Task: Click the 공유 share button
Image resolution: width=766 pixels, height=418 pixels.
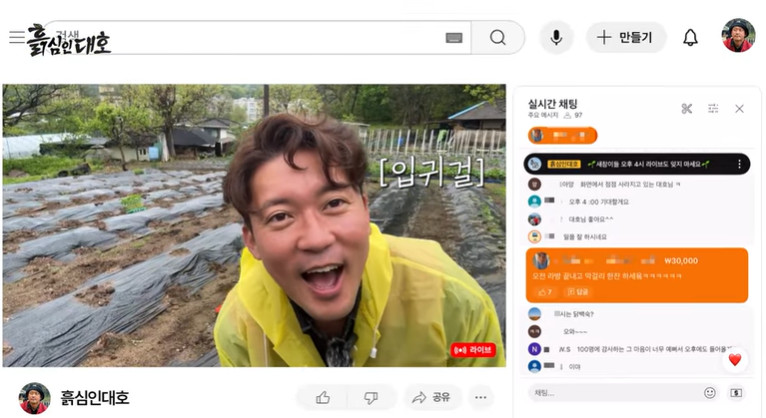Action: pos(432,397)
